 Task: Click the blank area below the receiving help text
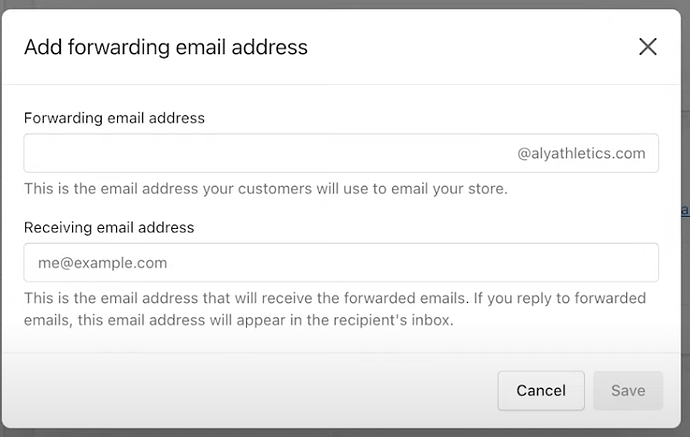[x=340, y=341]
